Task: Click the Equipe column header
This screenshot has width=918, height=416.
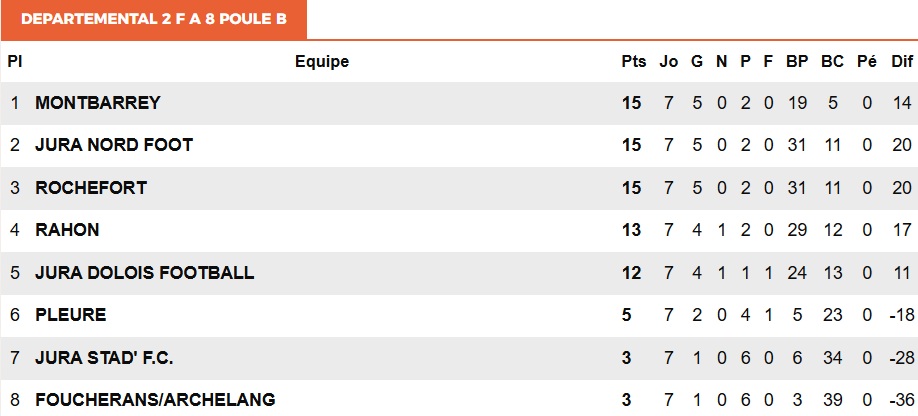Action: (x=322, y=61)
